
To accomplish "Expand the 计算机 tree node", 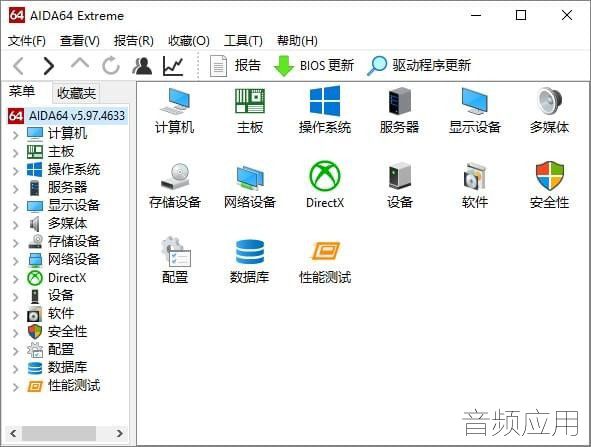I will pos(15,134).
